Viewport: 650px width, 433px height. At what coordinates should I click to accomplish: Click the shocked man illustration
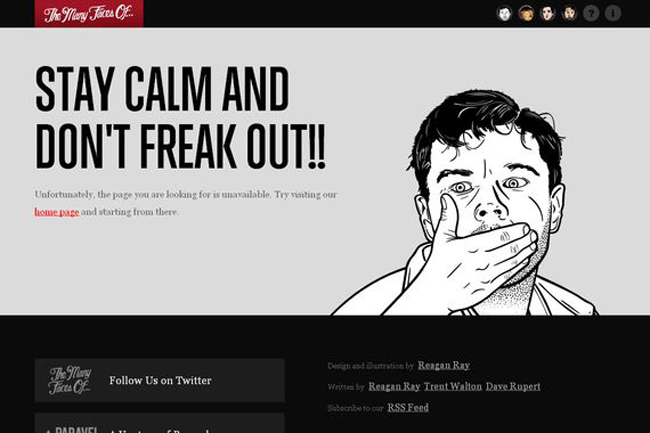[x=466, y=203]
